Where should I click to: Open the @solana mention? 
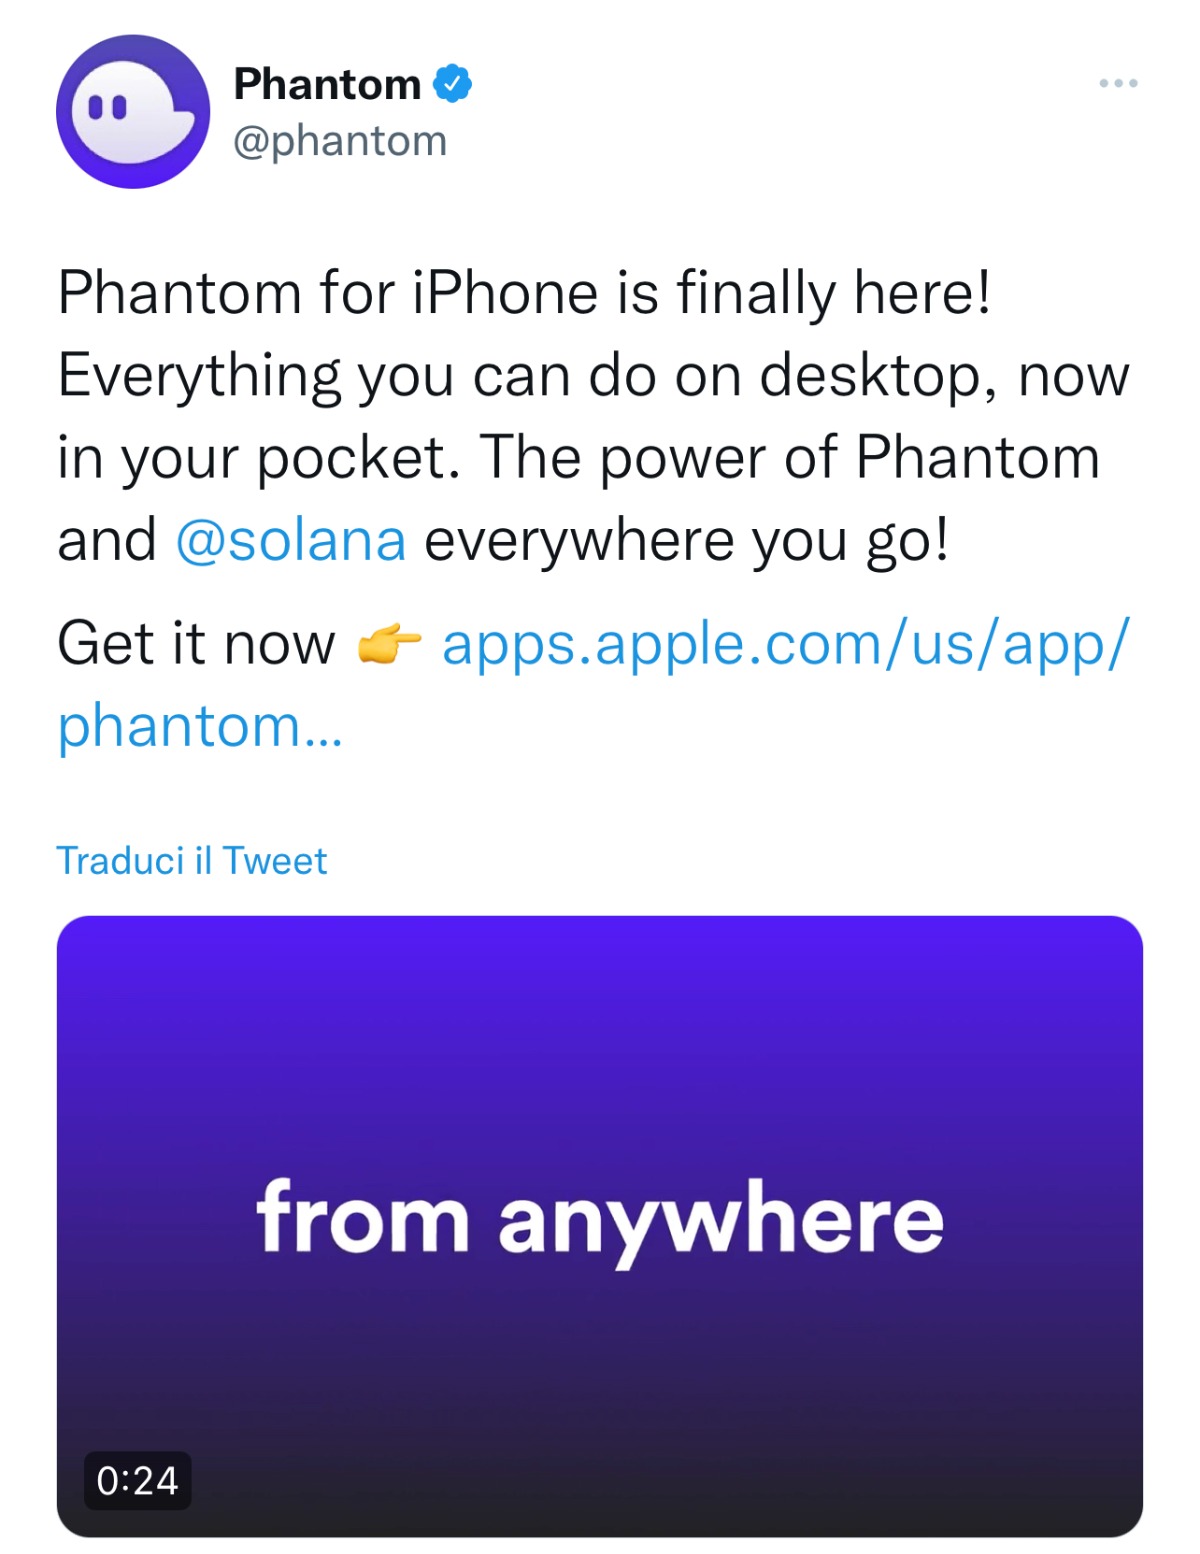click(291, 540)
